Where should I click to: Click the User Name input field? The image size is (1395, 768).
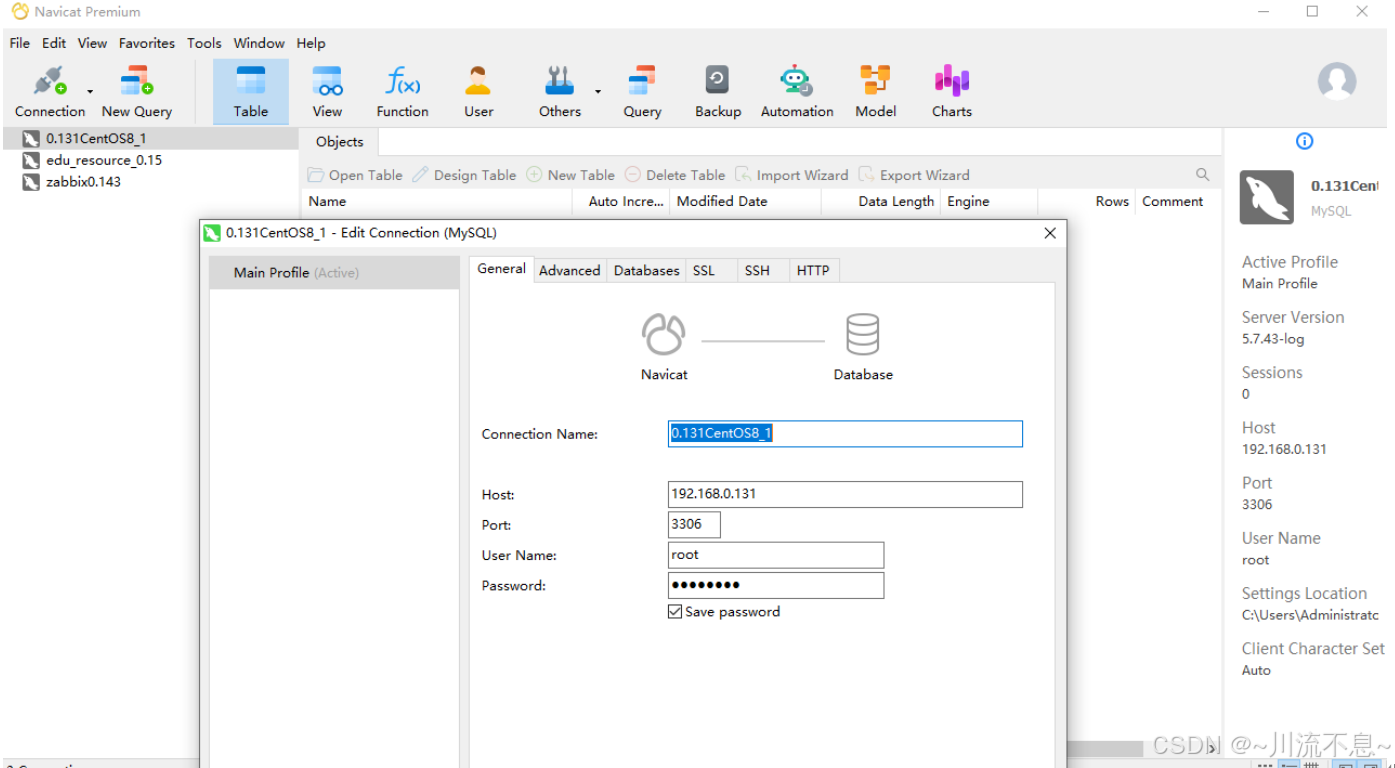(x=776, y=555)
